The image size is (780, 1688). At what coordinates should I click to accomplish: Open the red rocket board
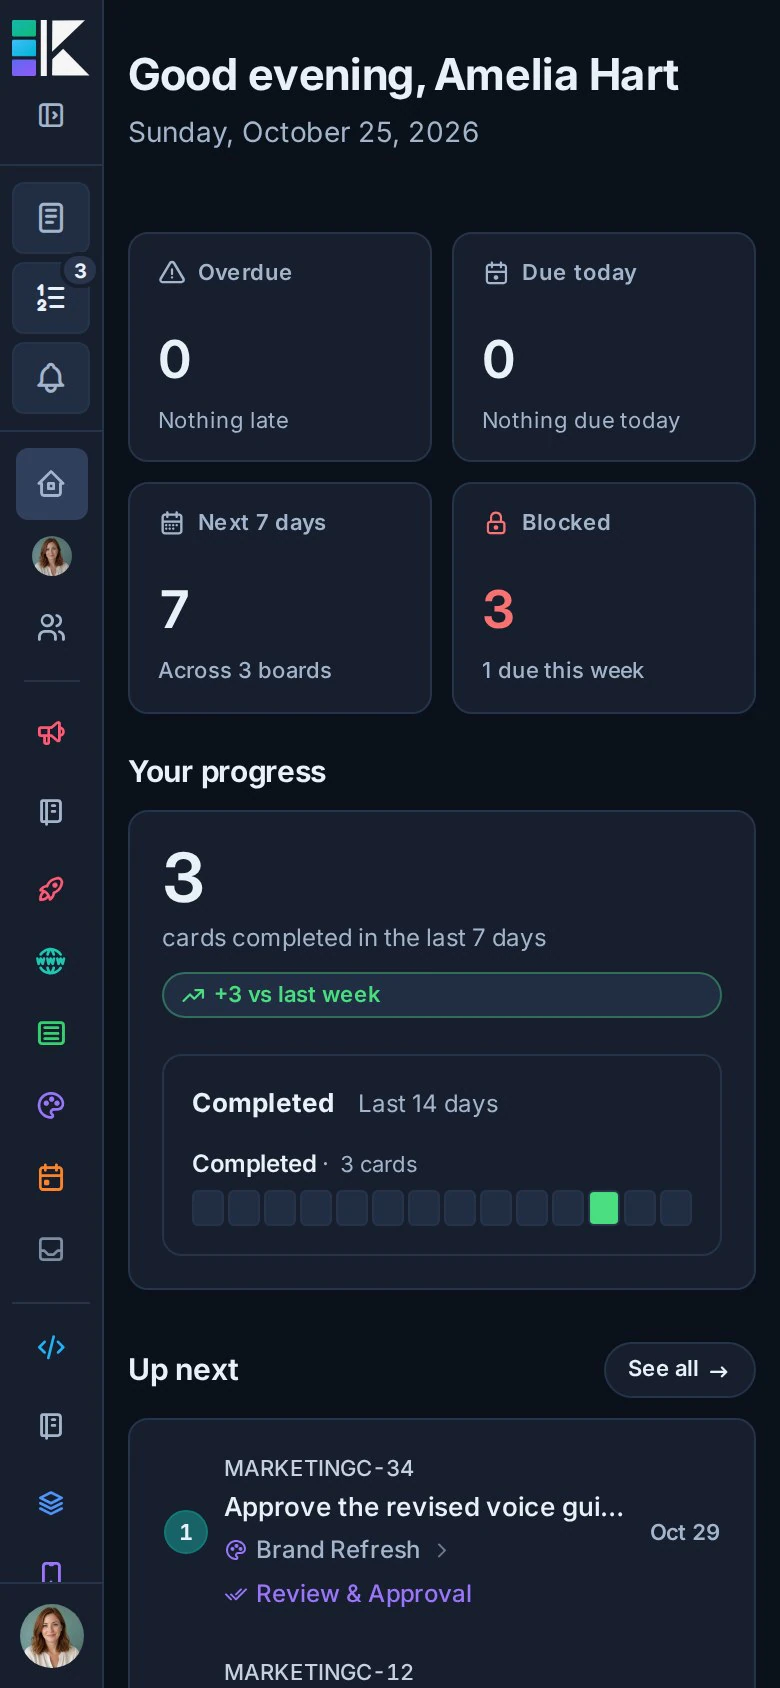point(51,889)
